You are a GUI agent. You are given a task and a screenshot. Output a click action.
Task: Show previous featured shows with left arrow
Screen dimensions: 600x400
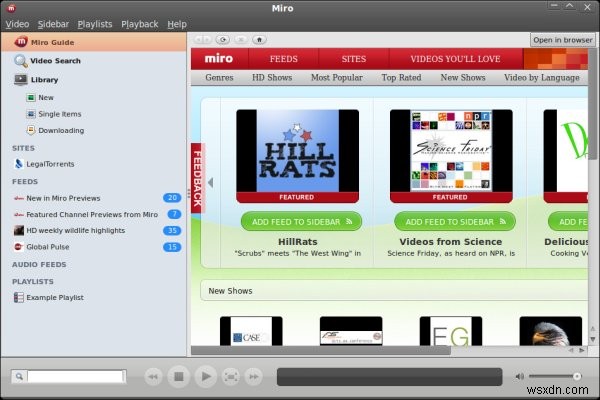coord(210,183)
